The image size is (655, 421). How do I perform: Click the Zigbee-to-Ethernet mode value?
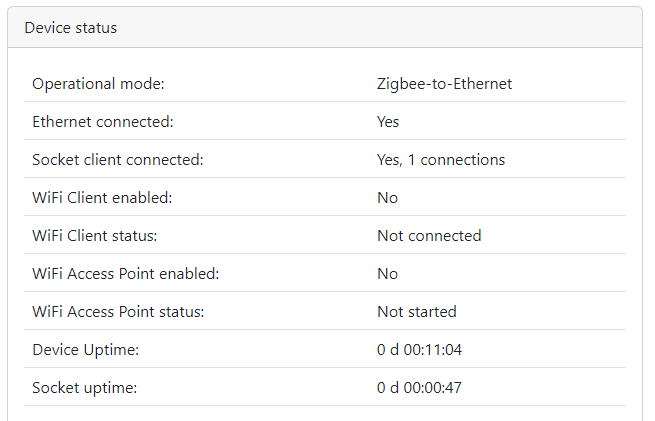(444, 84)
